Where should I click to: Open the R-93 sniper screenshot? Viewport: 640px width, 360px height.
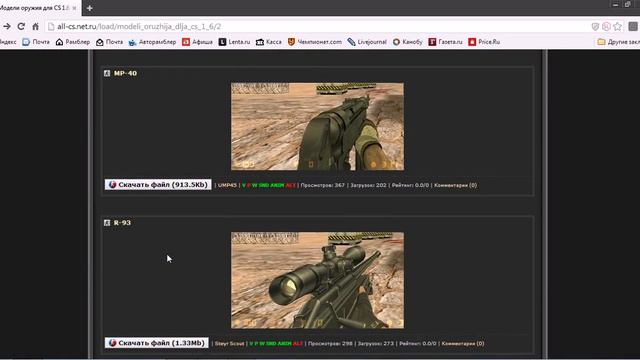coord(318,280)
